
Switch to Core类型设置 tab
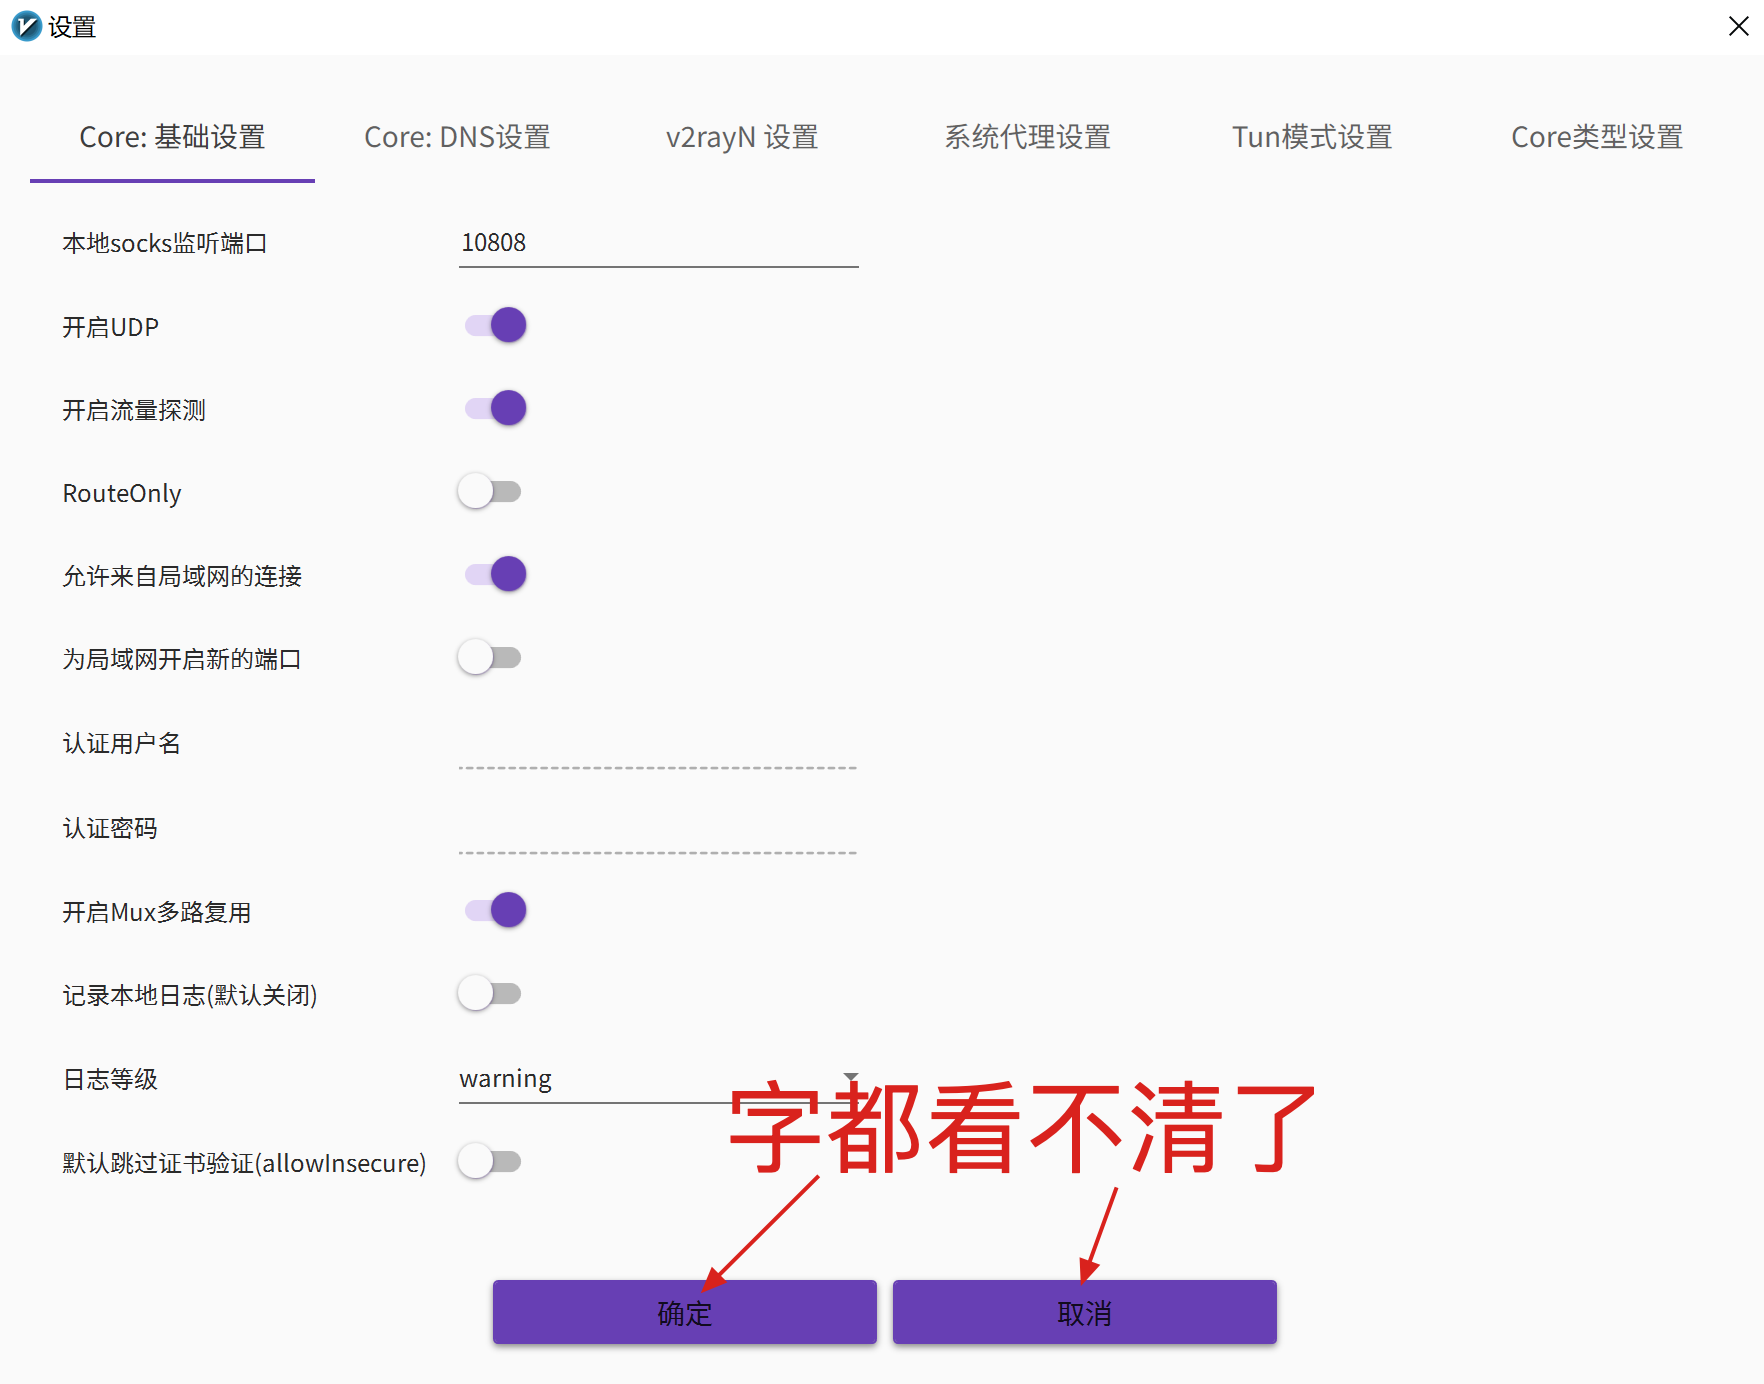[1597, 137]
